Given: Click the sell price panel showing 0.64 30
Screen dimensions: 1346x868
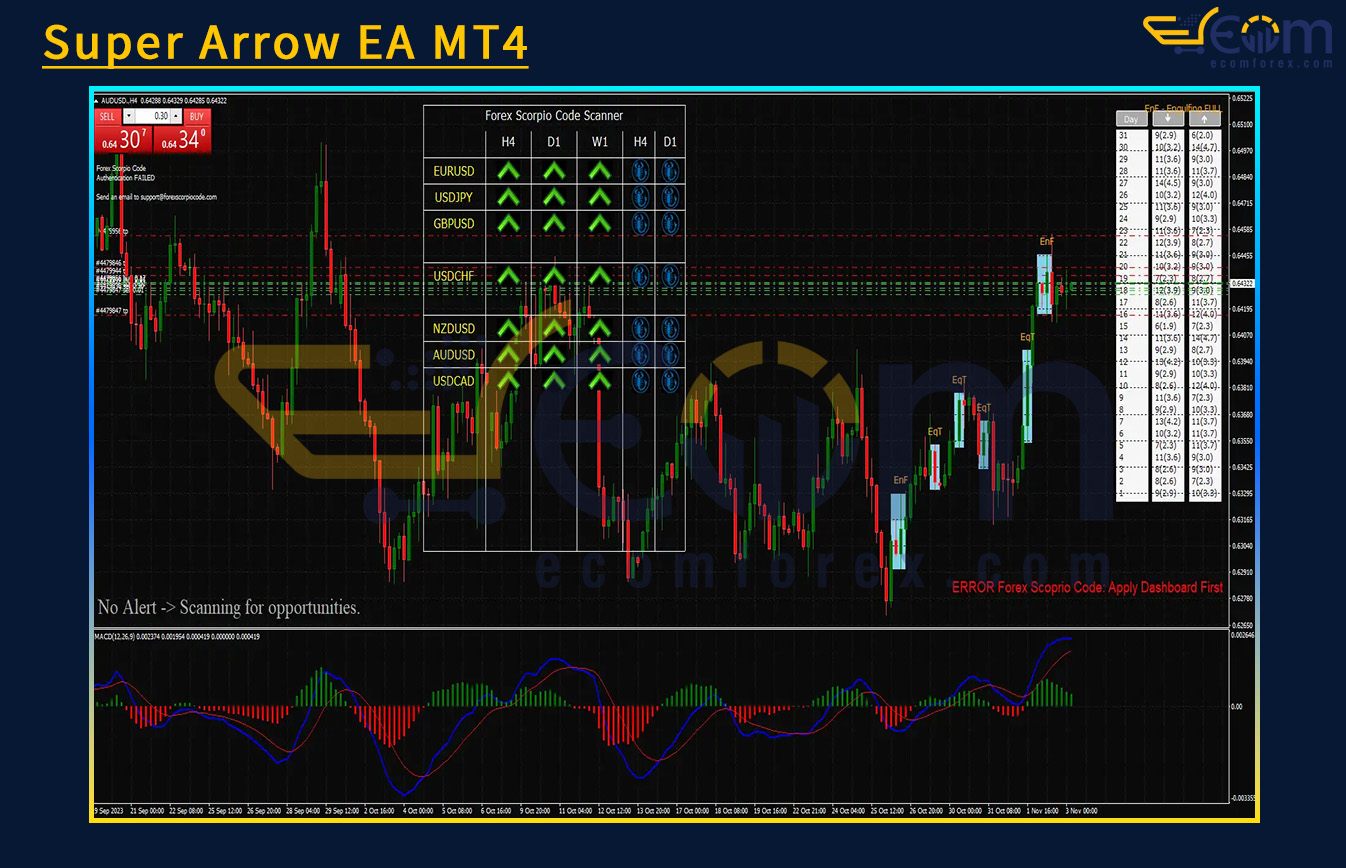Looking at the screenshot, I should (x=123, y=139).
